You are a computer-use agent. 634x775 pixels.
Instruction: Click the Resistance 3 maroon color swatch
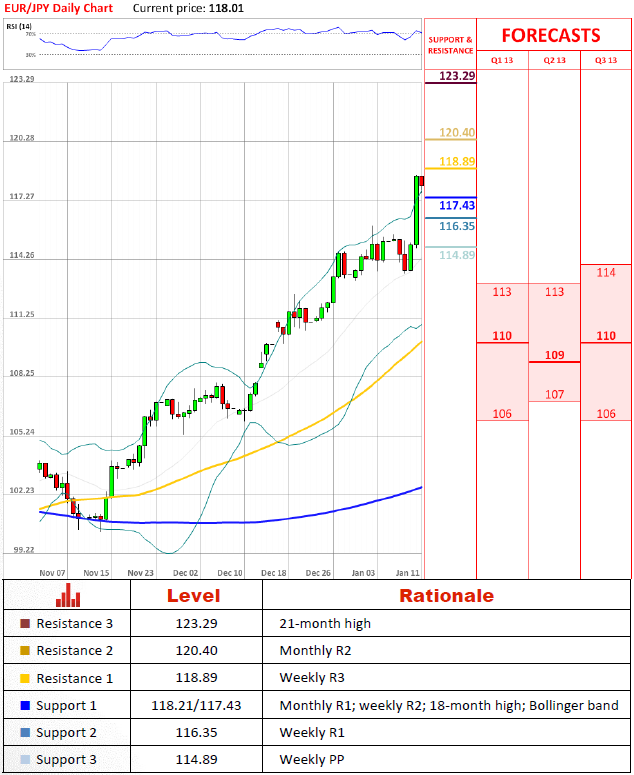pyautogui.click(x=25, y=623)
